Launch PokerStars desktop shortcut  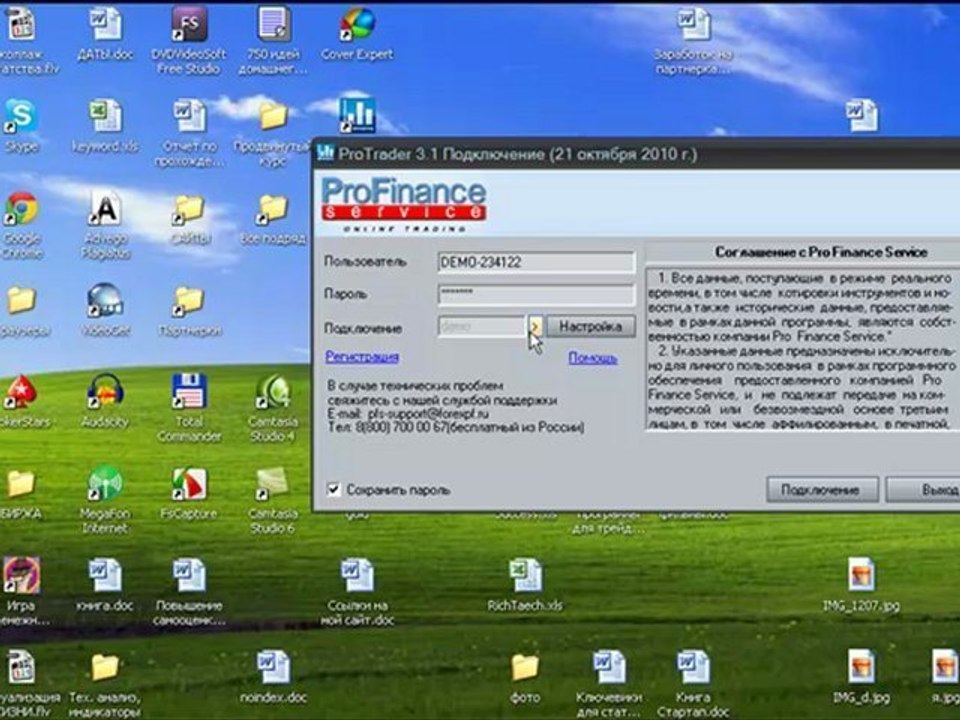coord(22,392)
